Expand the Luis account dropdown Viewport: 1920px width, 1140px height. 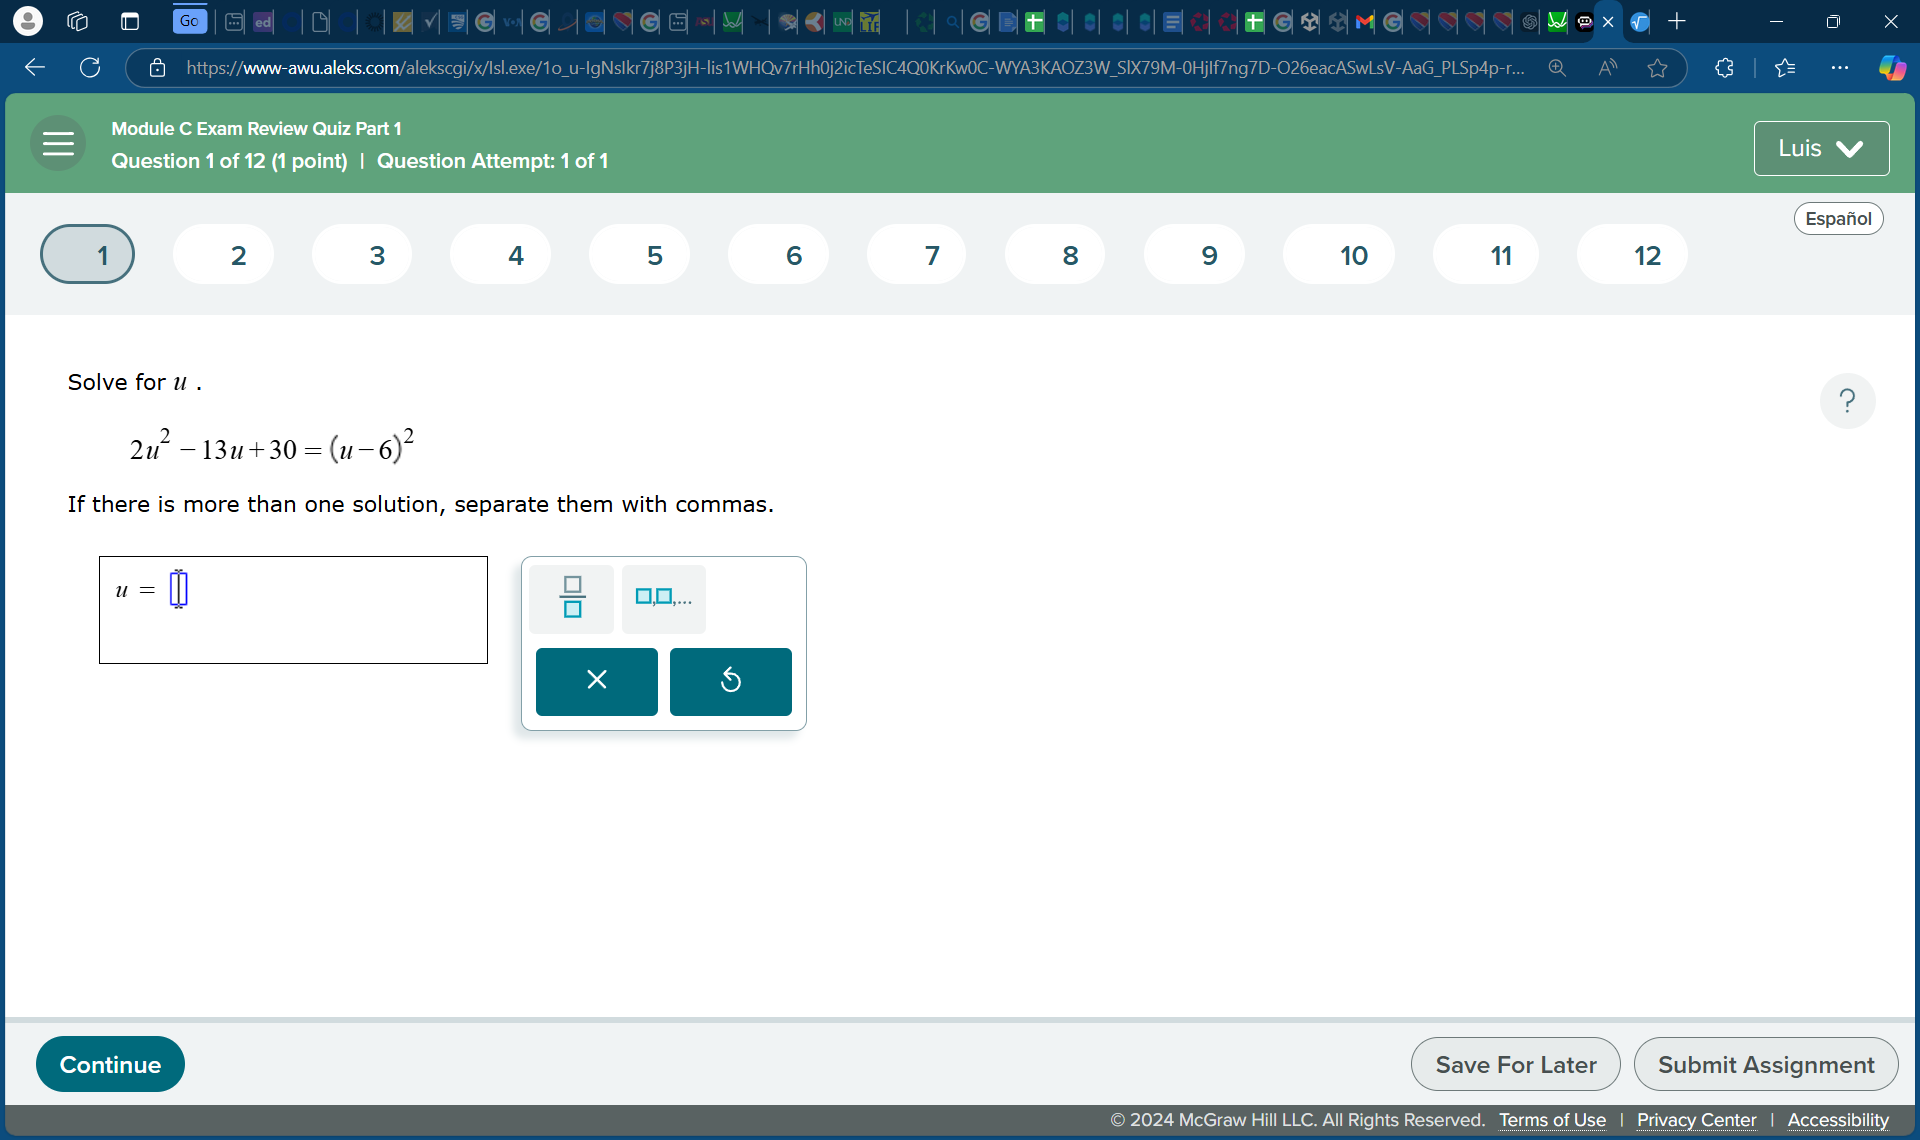[1818, 148]
